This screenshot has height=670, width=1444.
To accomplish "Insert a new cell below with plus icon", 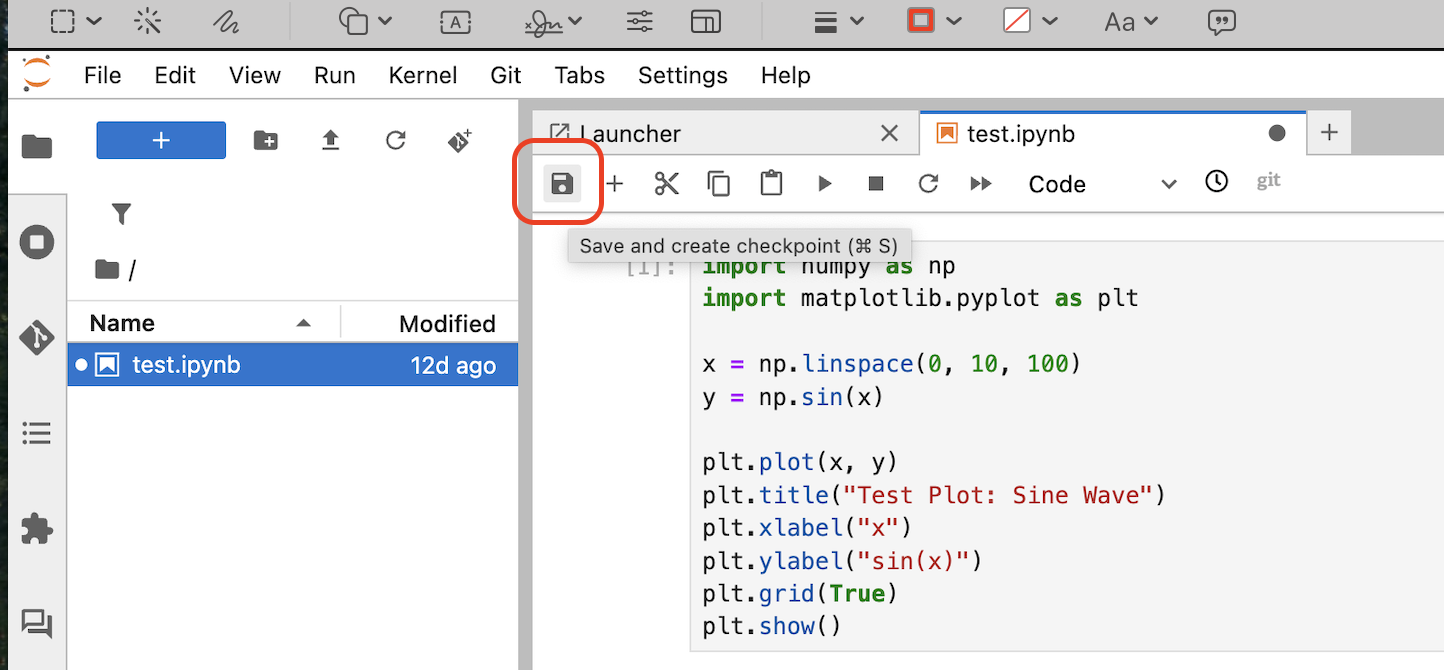I will coord(615,183).
